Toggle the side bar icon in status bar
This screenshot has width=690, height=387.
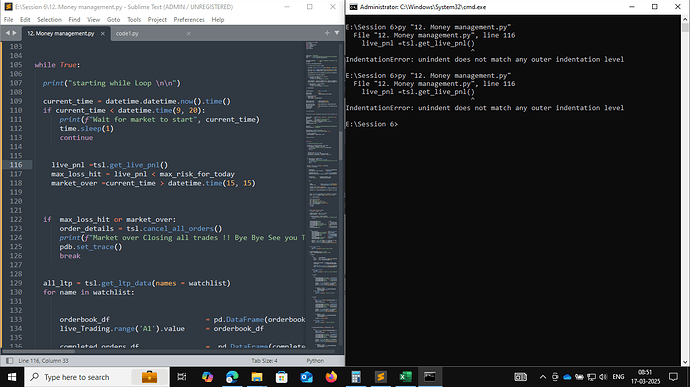tap(9, 361)
